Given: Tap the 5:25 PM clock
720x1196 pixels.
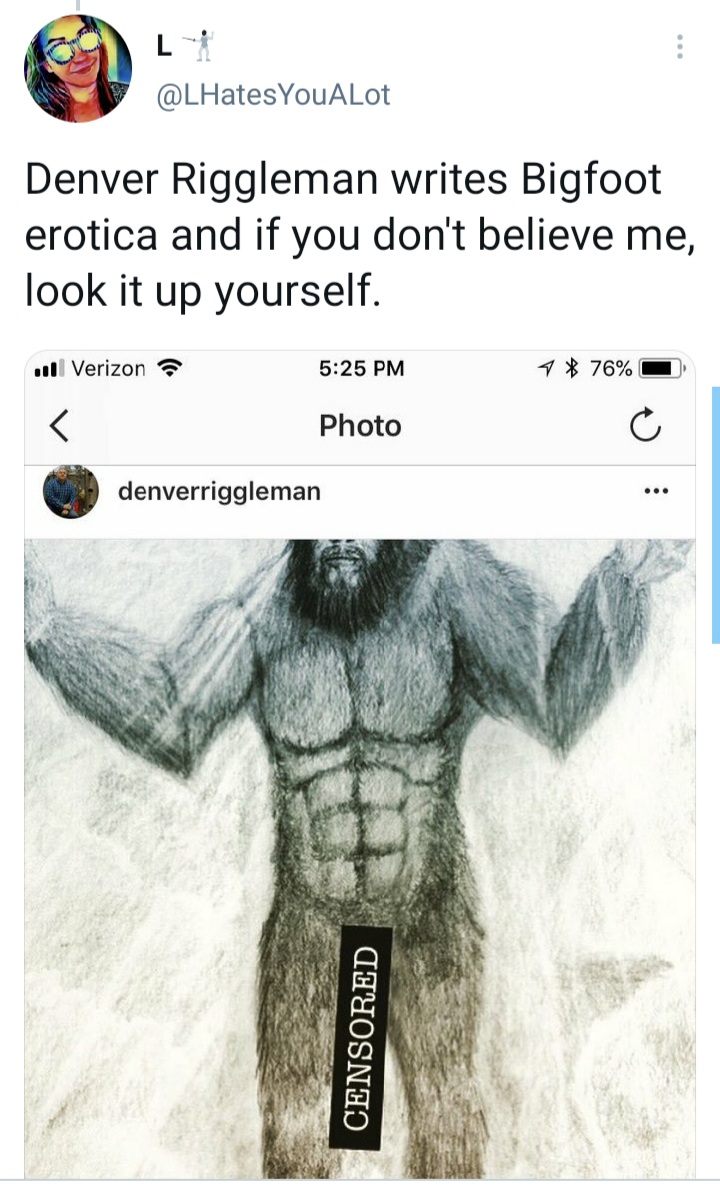Looking at the screenshot, I should (x=361, y=368).
